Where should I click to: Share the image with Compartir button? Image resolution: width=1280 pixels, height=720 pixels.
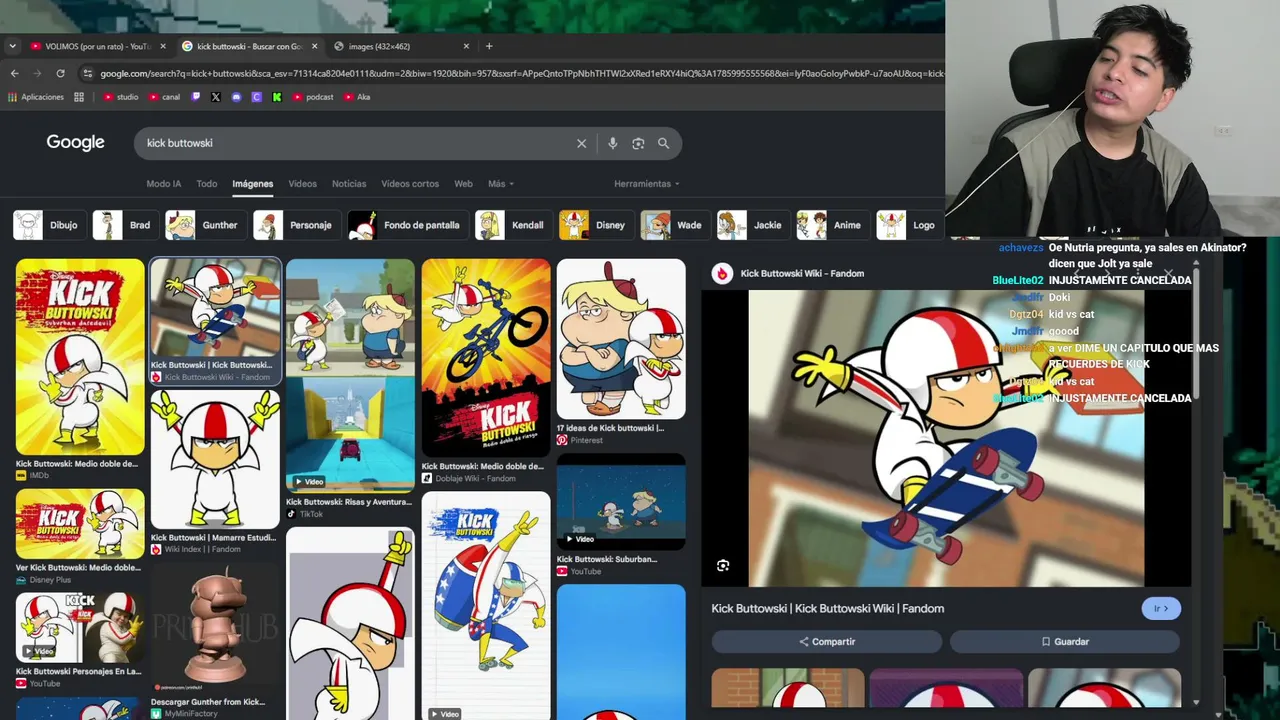tap(827, 641)
